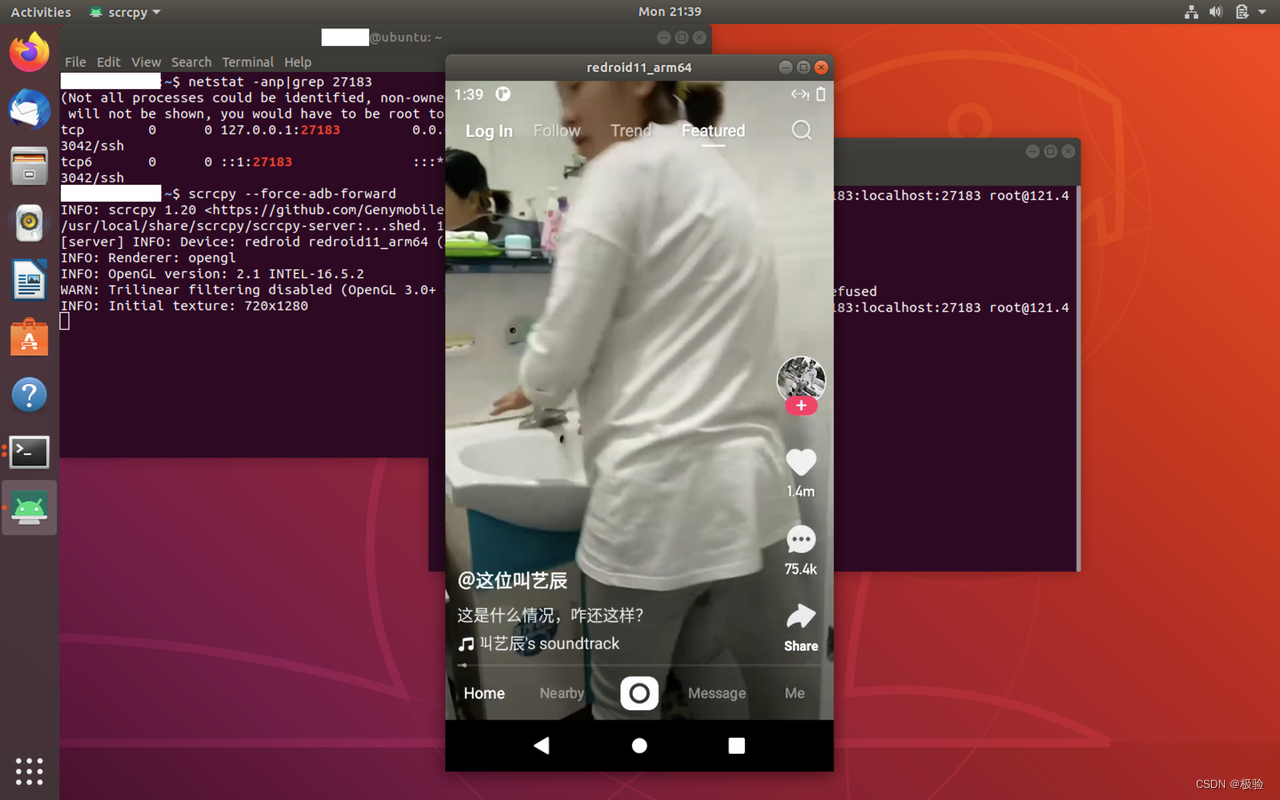Click the phone battery status icon
The width and height of the screenshot is (1280, 800).
tap(821, 94)
